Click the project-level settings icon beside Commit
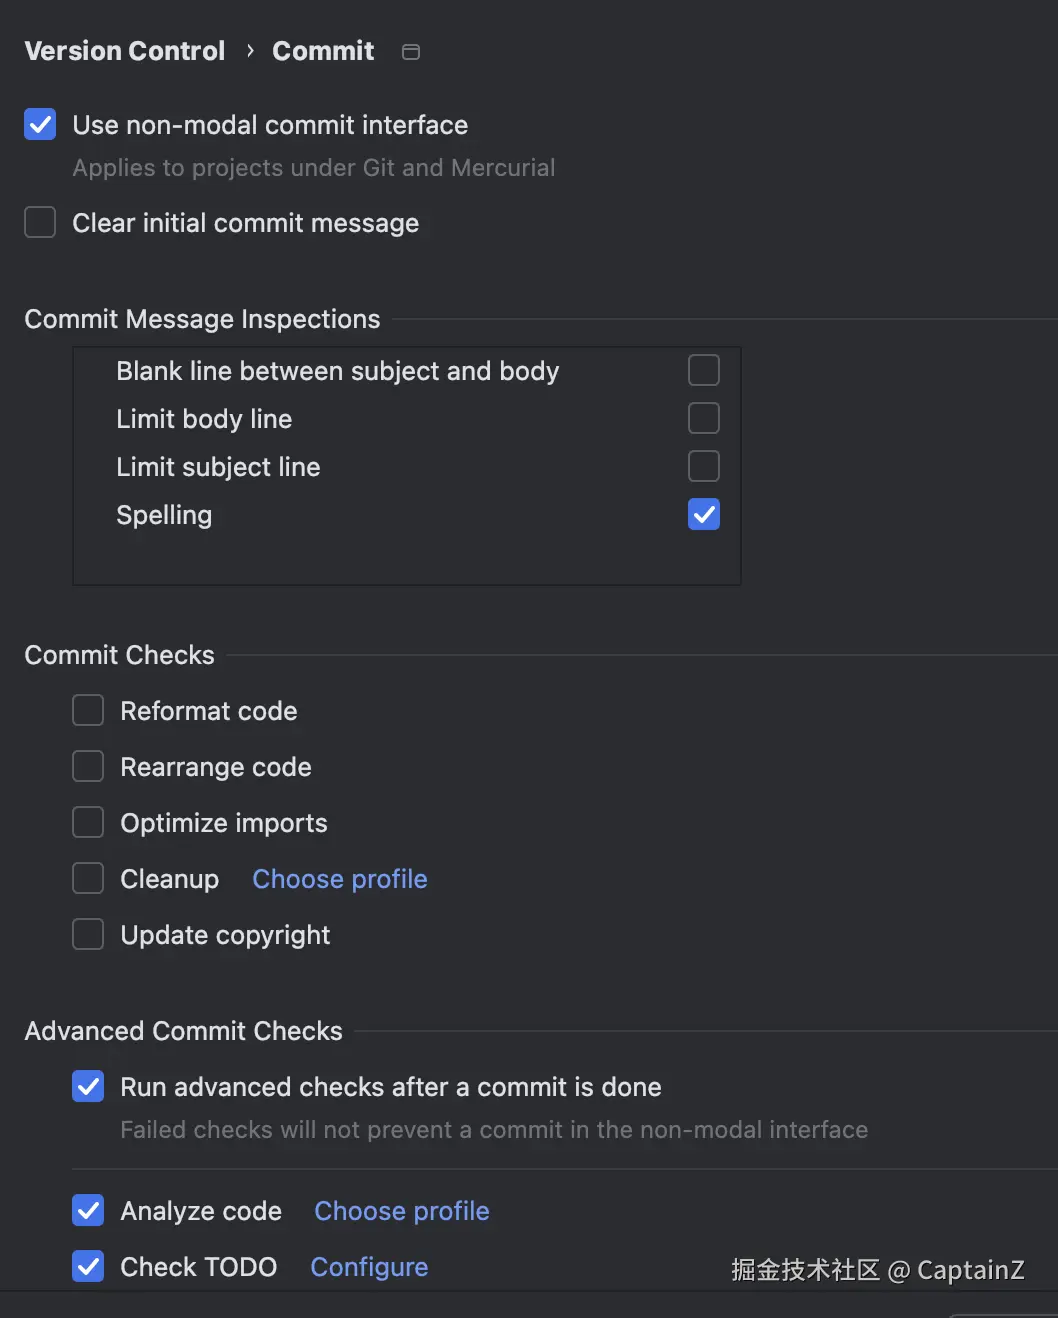This screenshot has height=1318, width=1058. 411,52
